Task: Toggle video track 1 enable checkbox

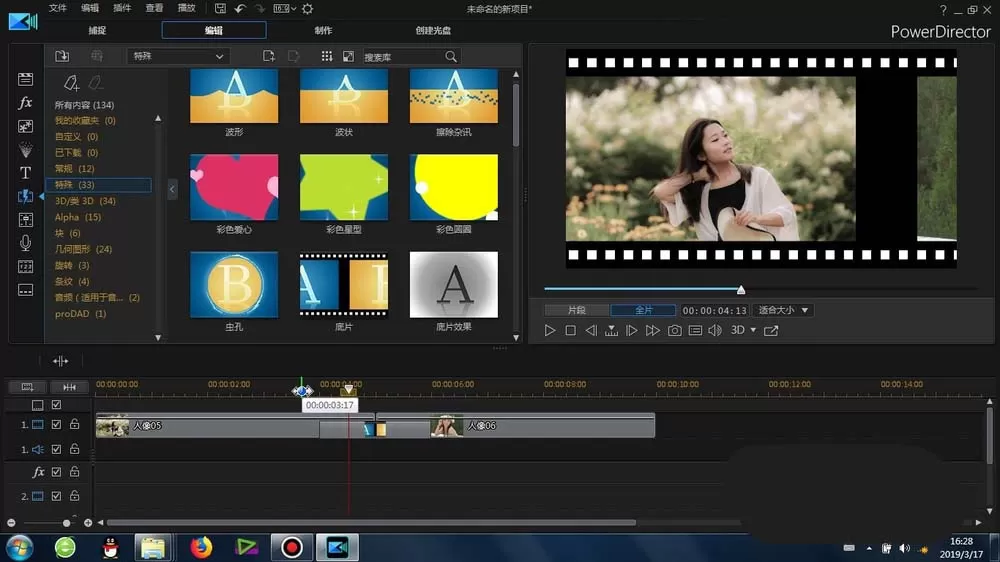Action: point(56,425)
